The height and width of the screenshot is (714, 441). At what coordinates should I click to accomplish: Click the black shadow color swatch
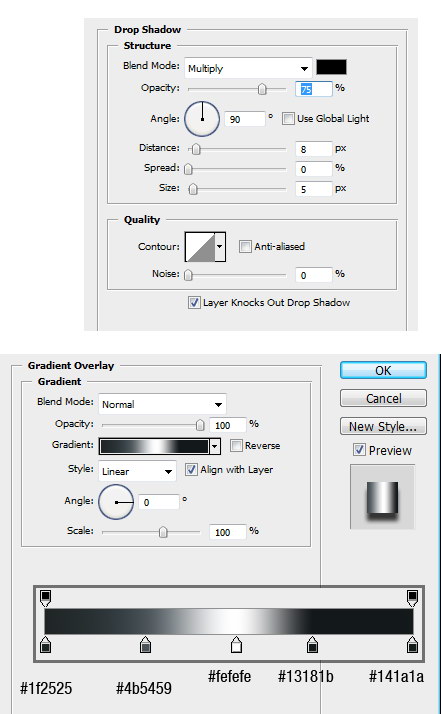pos(331,67)
